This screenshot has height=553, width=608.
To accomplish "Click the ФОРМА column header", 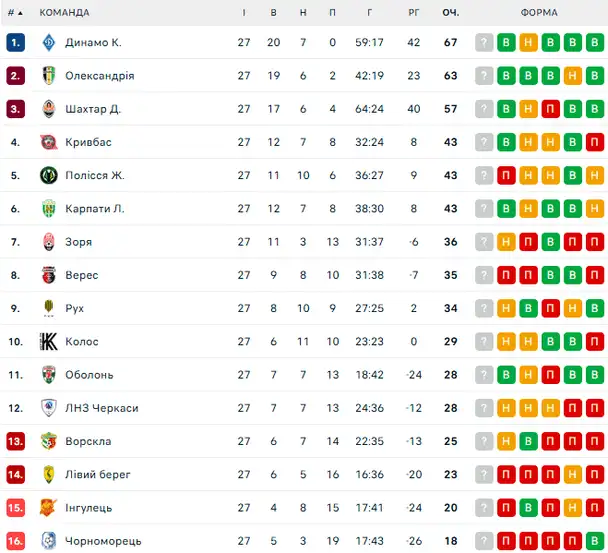I will pyautogui.click(x=539, y=12).
